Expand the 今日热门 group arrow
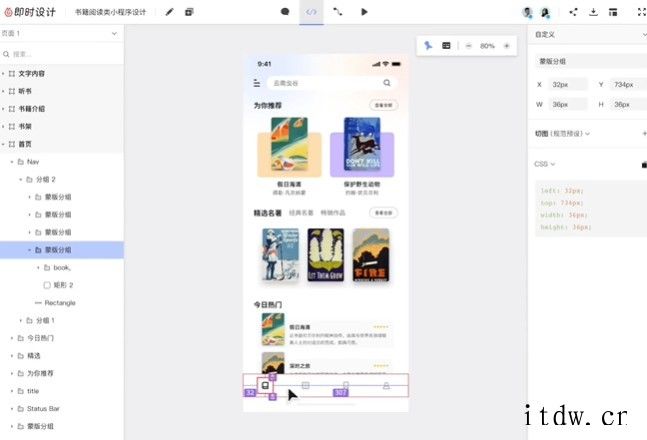 12,338
